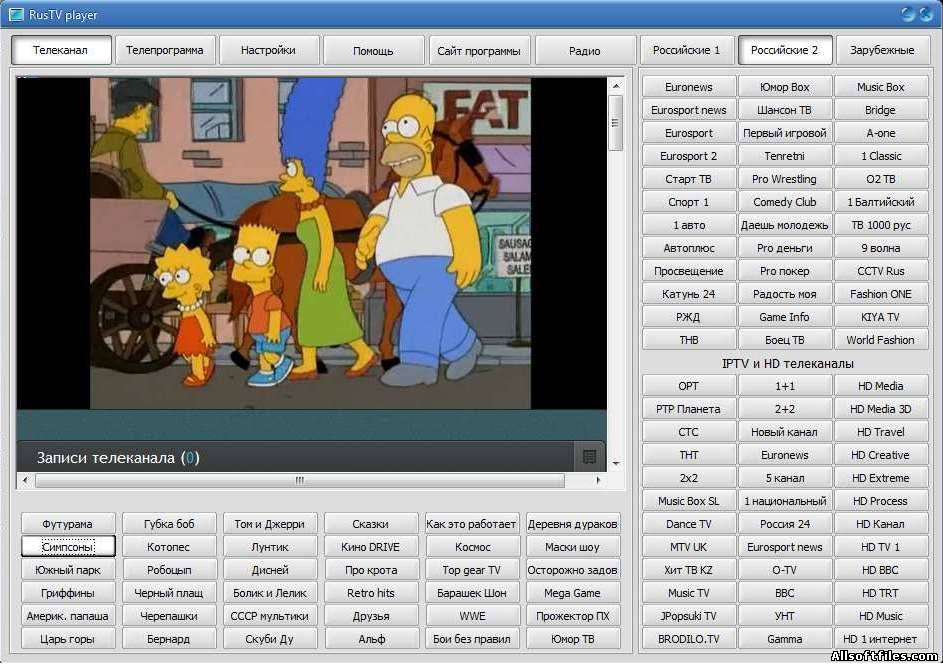Open the HD Media 3D channel
The width and height of the screenshot is (943, 666).
(x=880, y=409)
